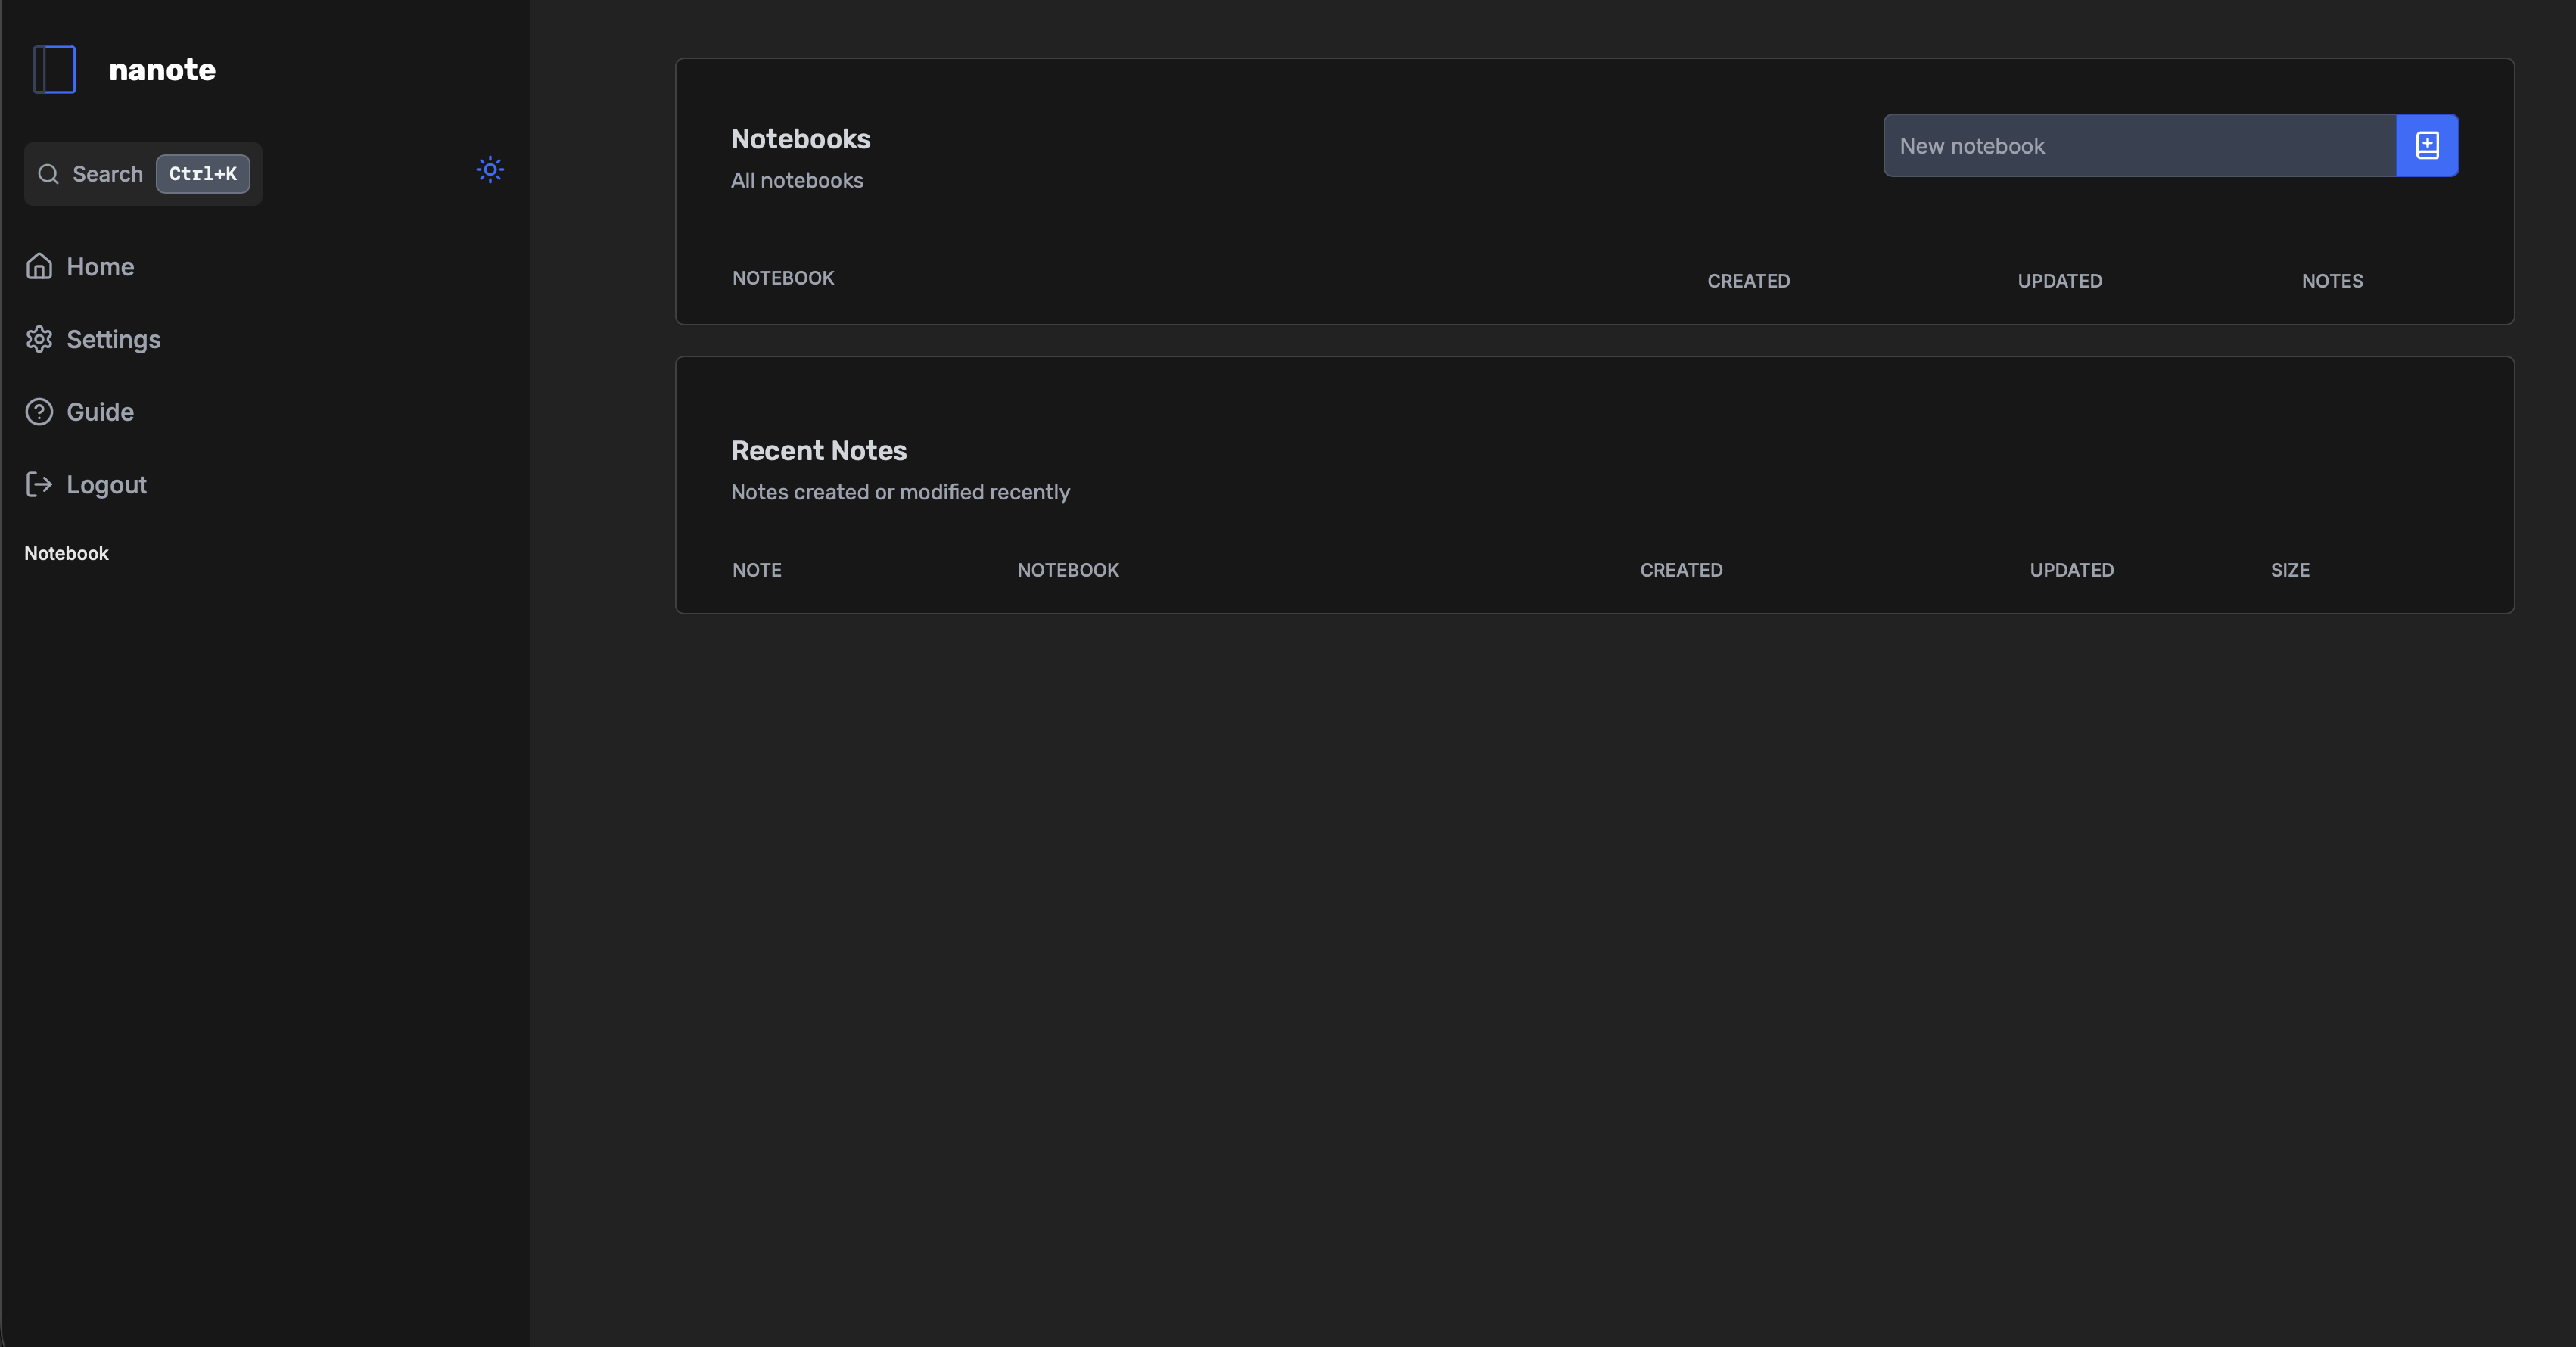The height and width of the screenshot is (1347, 2576).
Task: Click the logout arrow icon
Action: pos(39,484)
